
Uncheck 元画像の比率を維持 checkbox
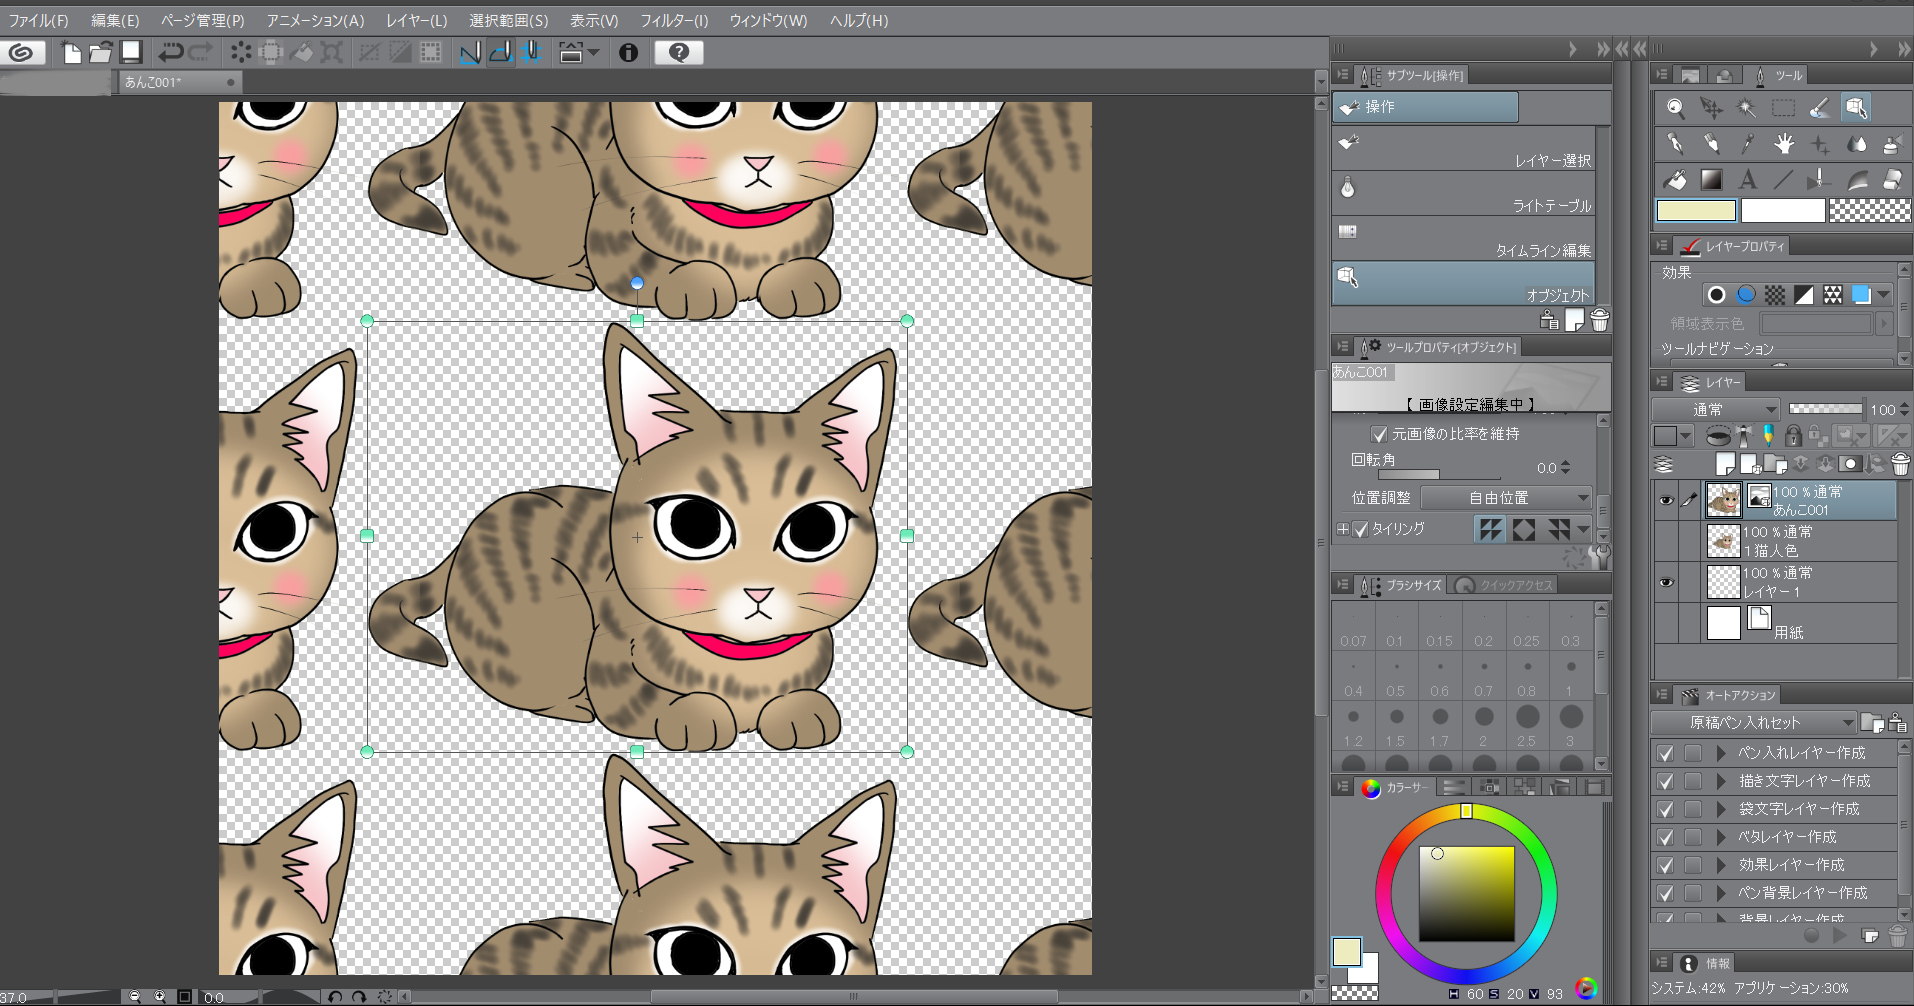(1379, 434)
